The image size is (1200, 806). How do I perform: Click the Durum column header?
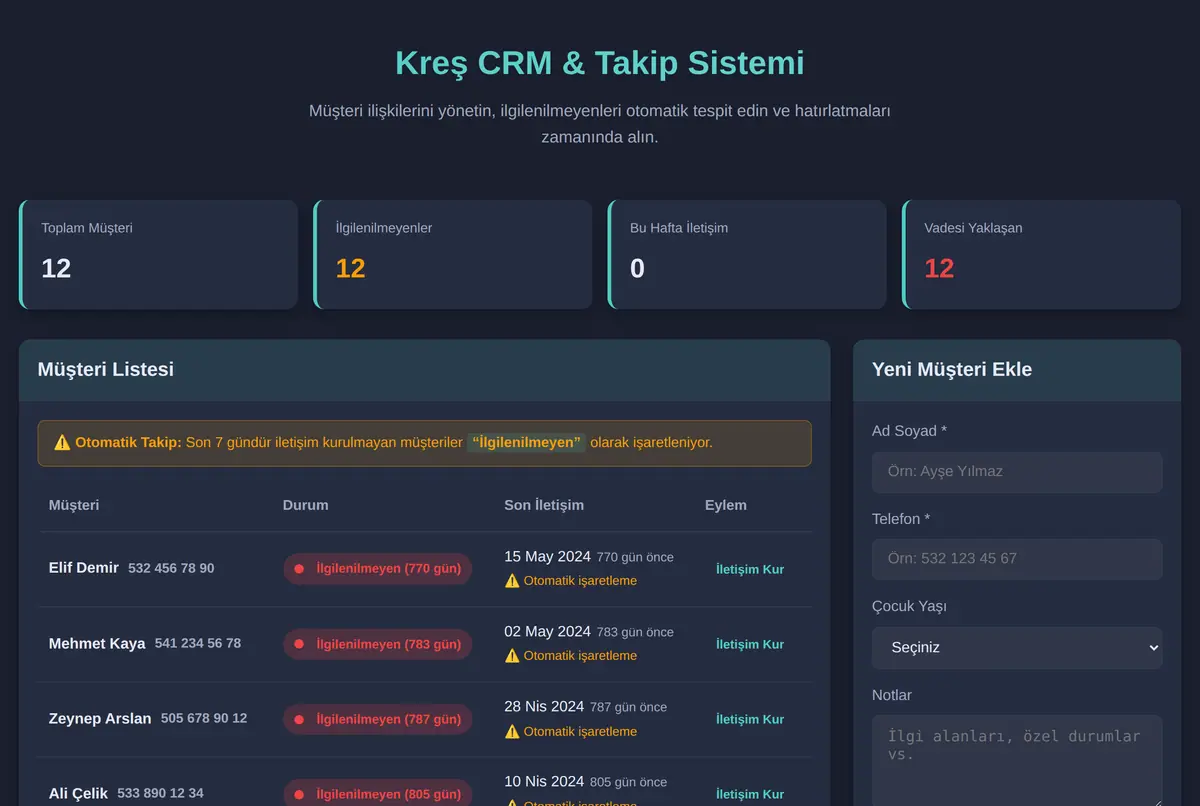tap(306, 505)
